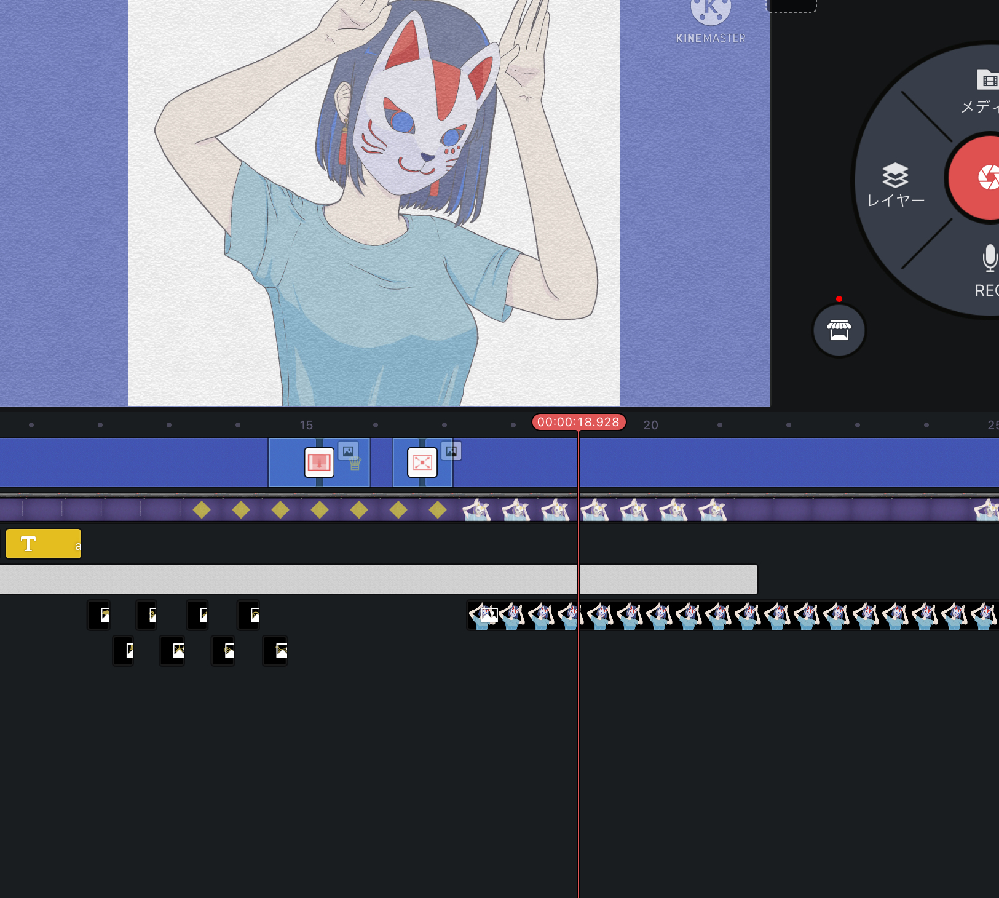The height and width of the screenshot is (898, 999).
Task: Open the メディア media browser
Action: coord(981,91)
